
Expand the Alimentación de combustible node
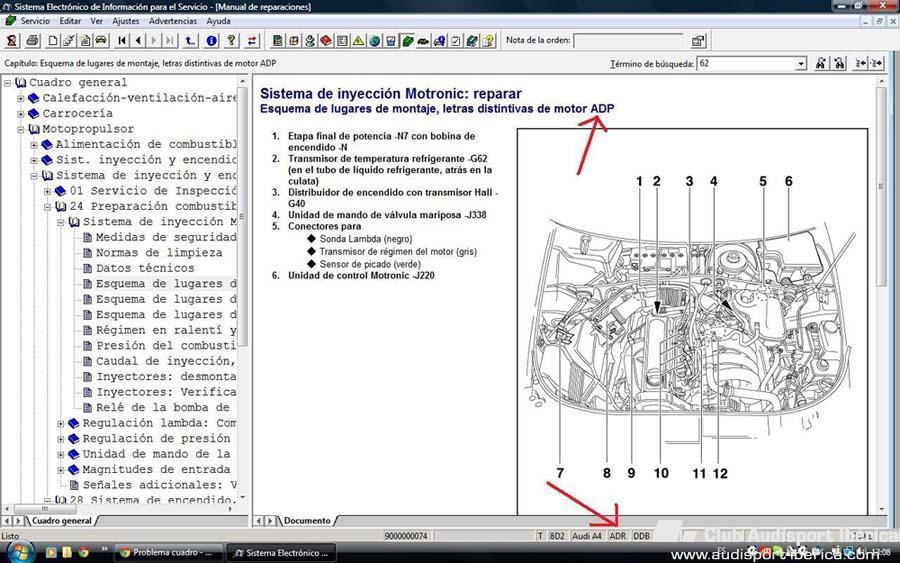click(34, 145)
